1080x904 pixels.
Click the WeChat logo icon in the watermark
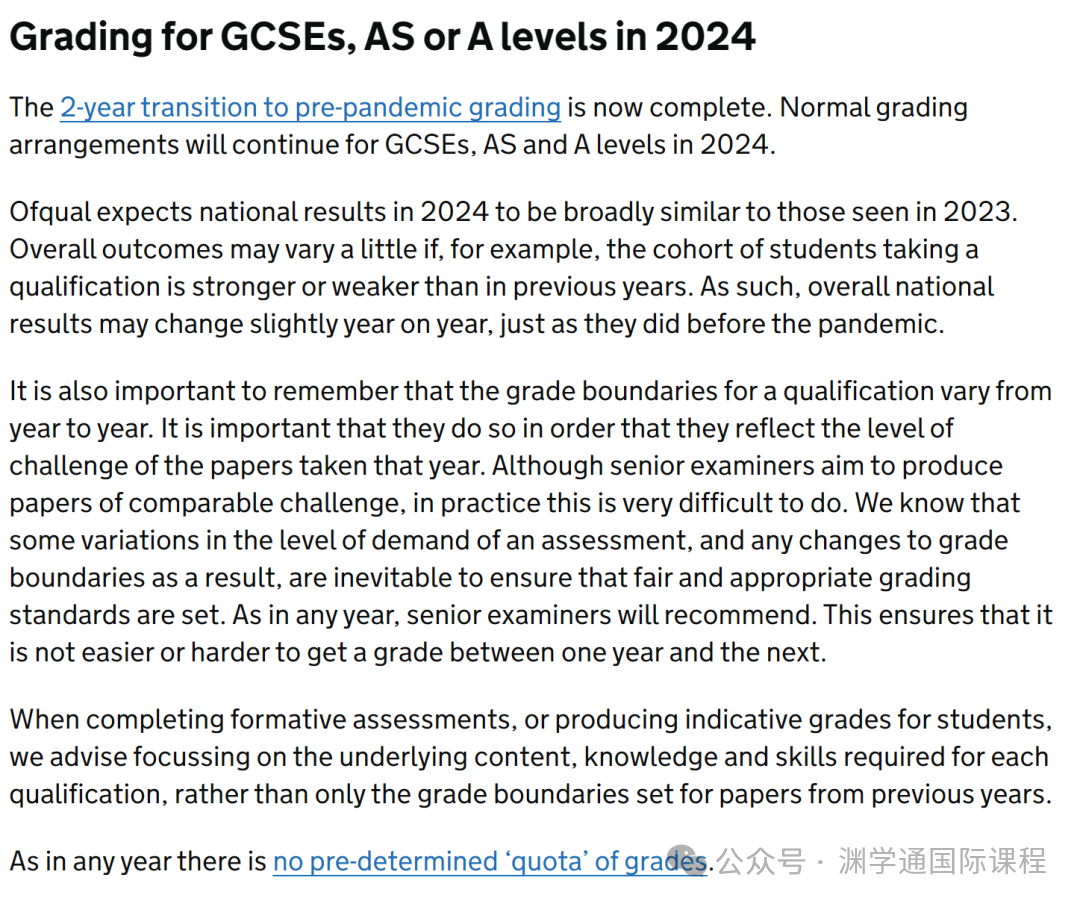coord(684,860)
